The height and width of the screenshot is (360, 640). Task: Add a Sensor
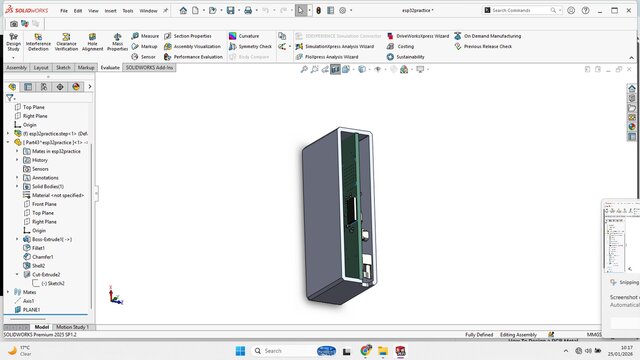pyautogui.click(x=144, y=57)
